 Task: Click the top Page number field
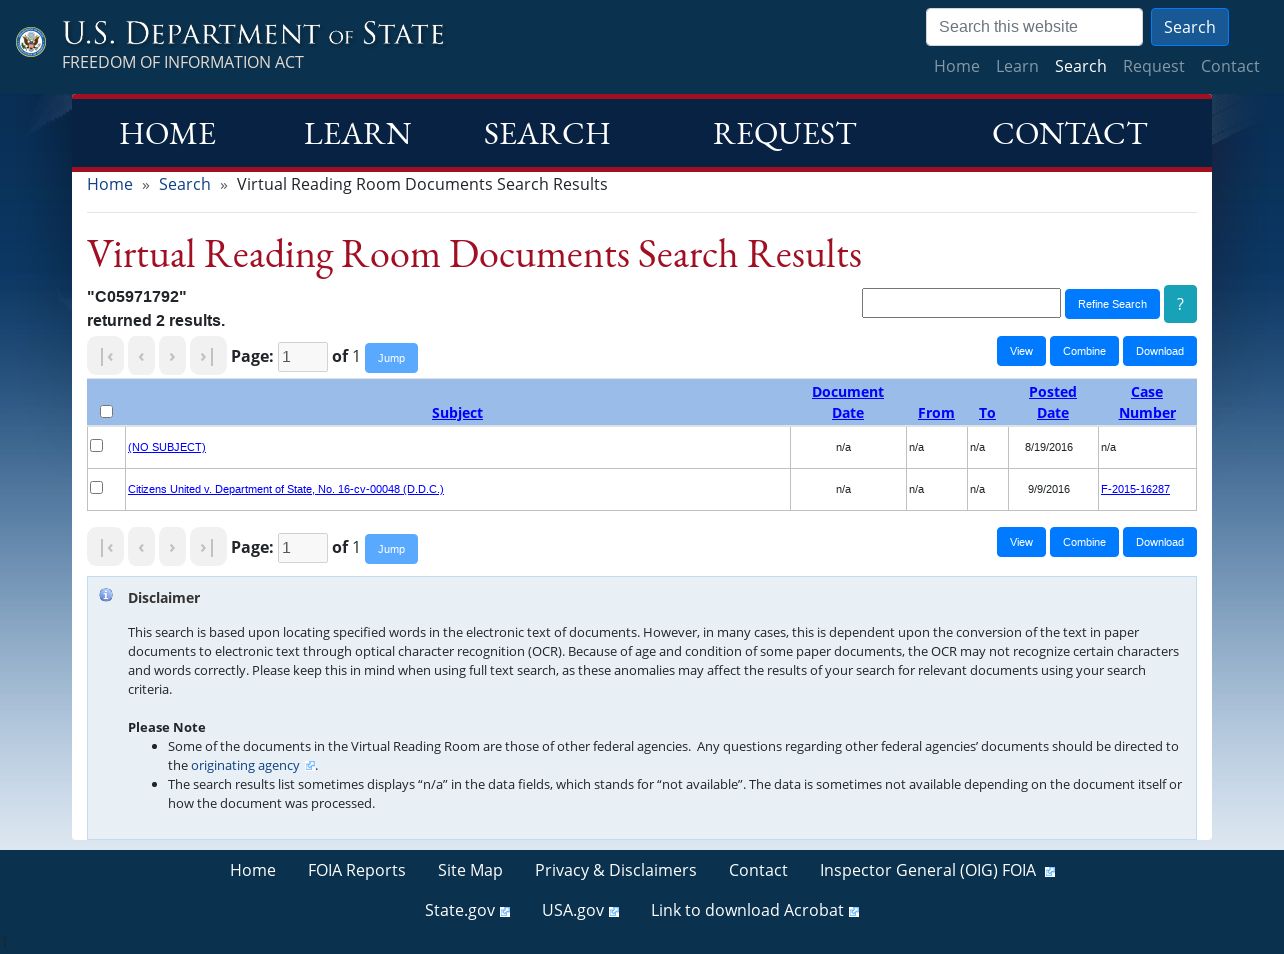pyautogui.click(x=303, y=357)
